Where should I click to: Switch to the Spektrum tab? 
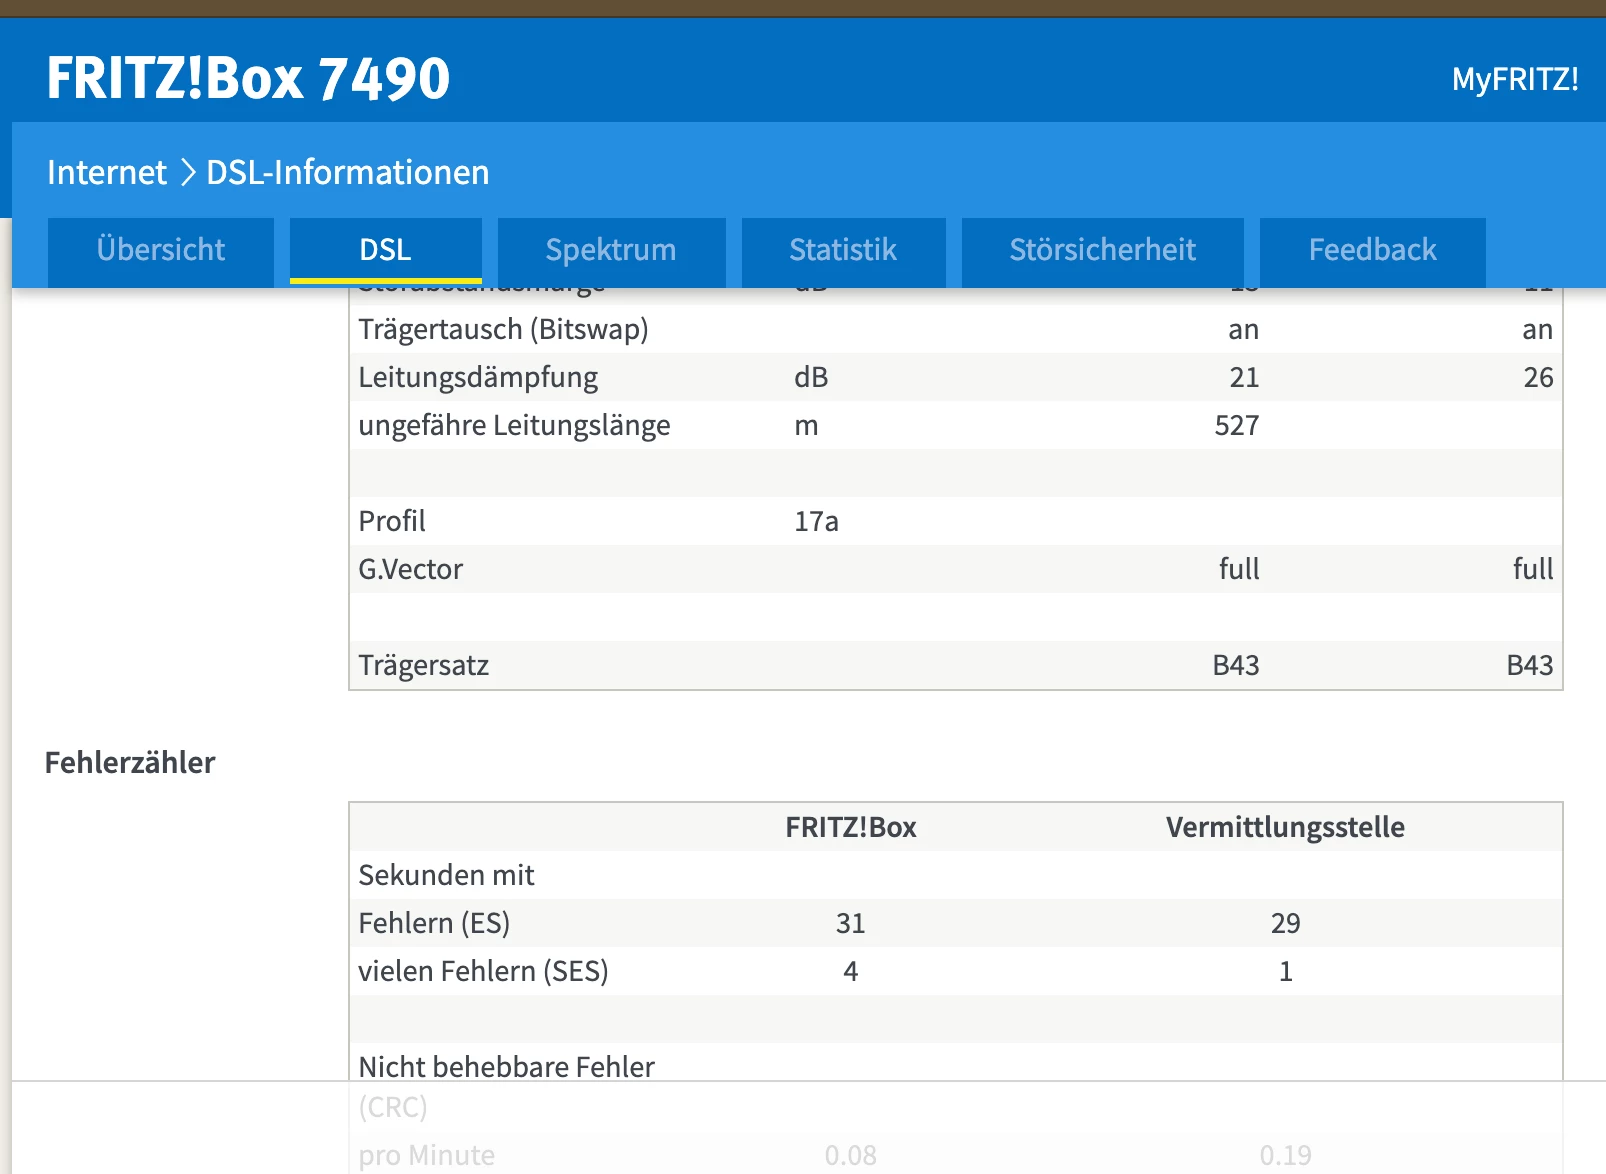tap(611, 250)
